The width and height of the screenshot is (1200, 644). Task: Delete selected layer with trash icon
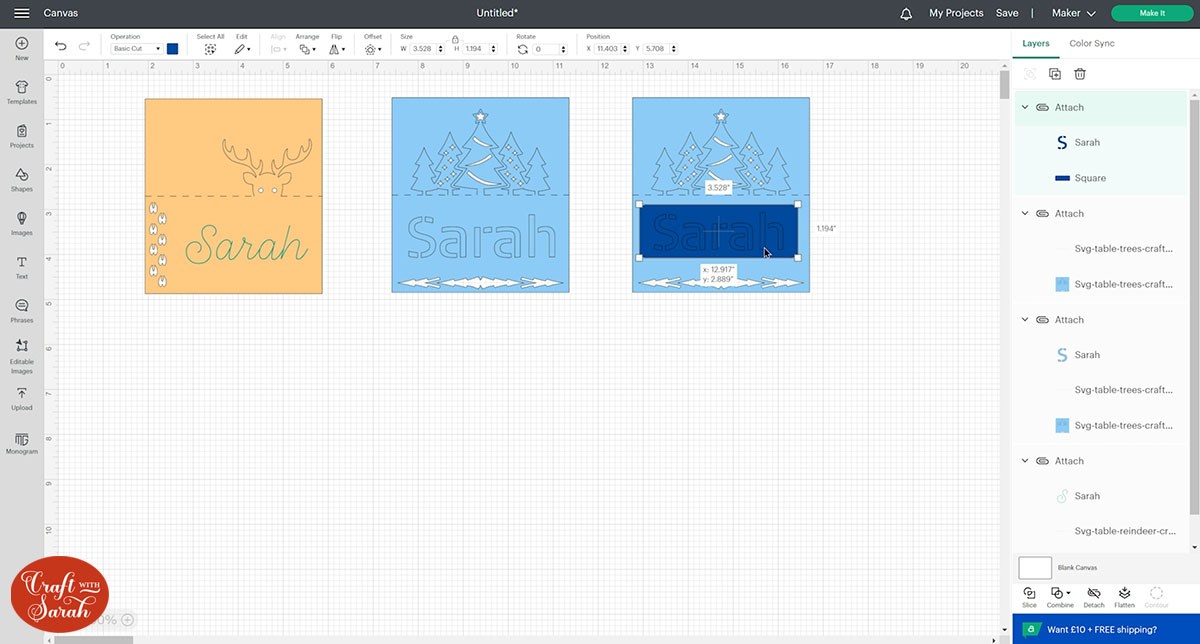[1080, 74]
